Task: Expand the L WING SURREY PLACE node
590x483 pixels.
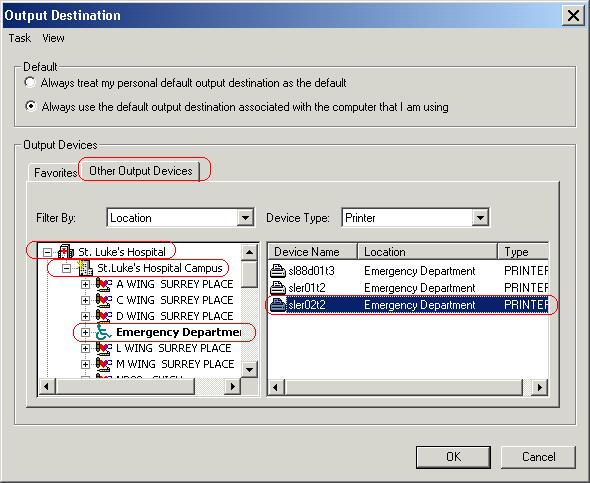Action: coord(85,348)
